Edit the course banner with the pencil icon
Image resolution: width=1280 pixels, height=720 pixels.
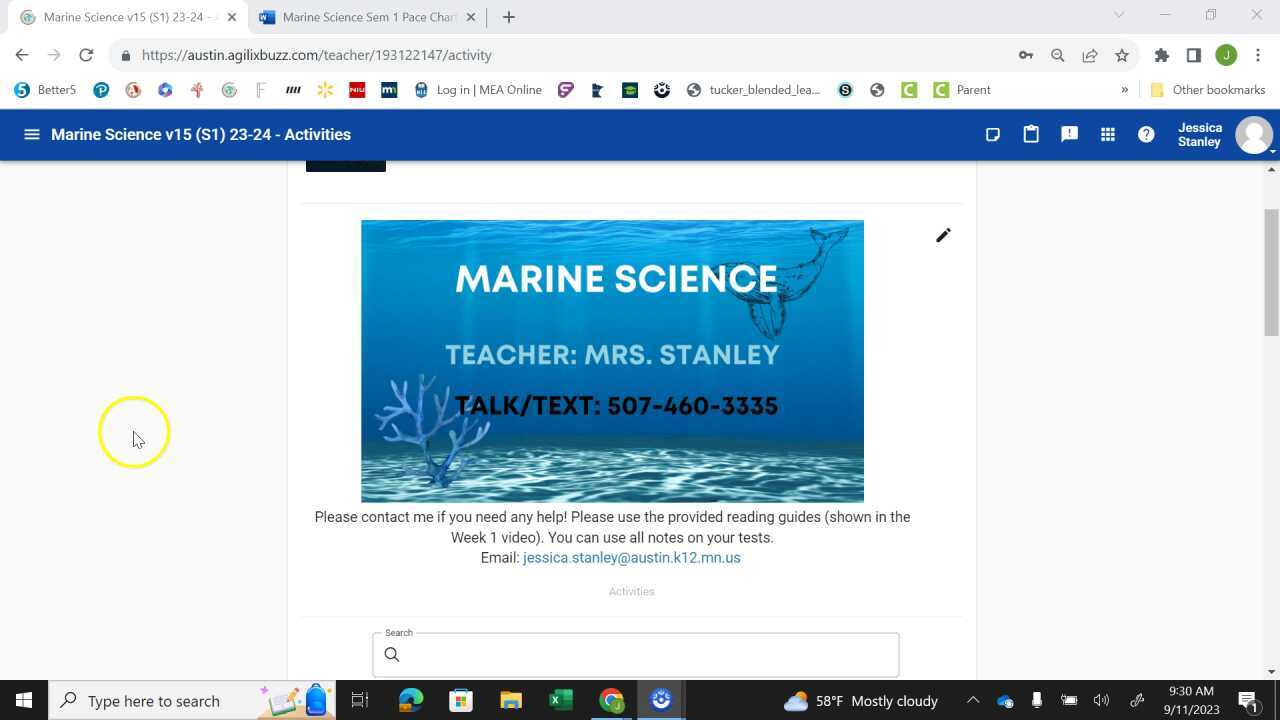[943, 235]
